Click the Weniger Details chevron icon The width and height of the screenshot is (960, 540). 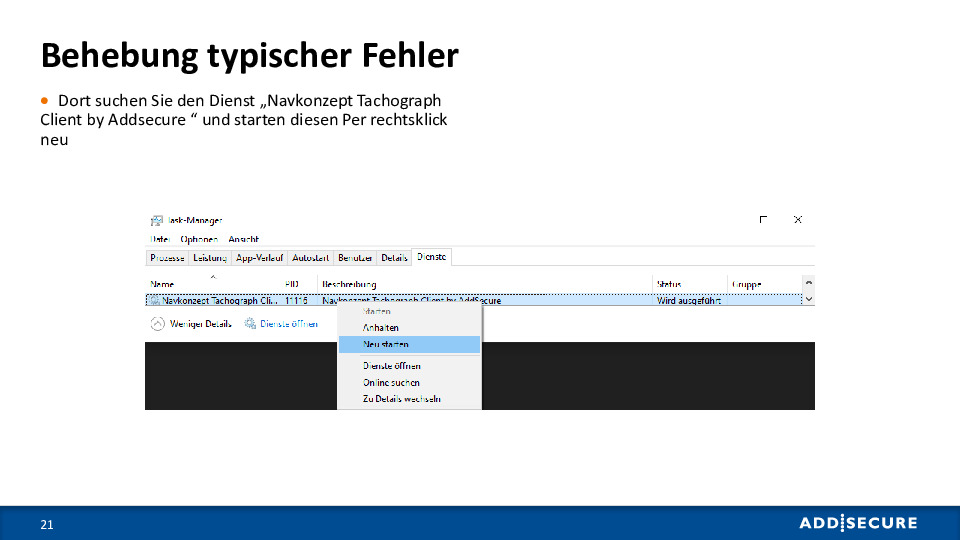[157, 323]
